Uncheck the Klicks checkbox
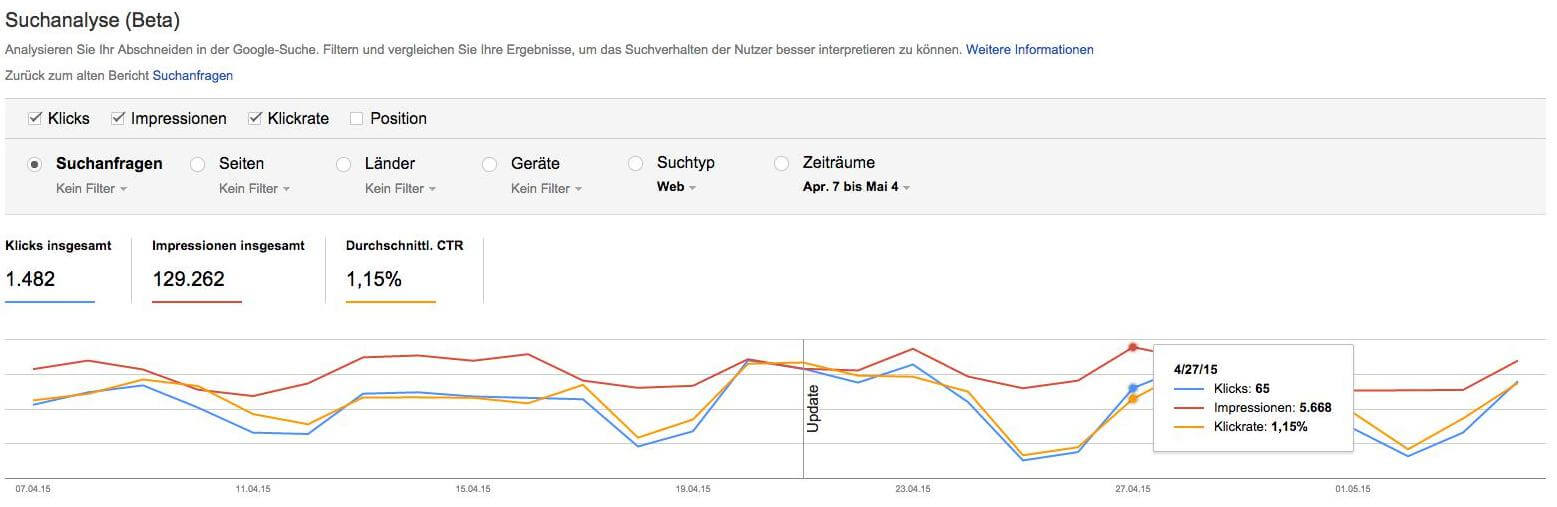The height and width of the screenshot is (507, 1557). [35, 118]
